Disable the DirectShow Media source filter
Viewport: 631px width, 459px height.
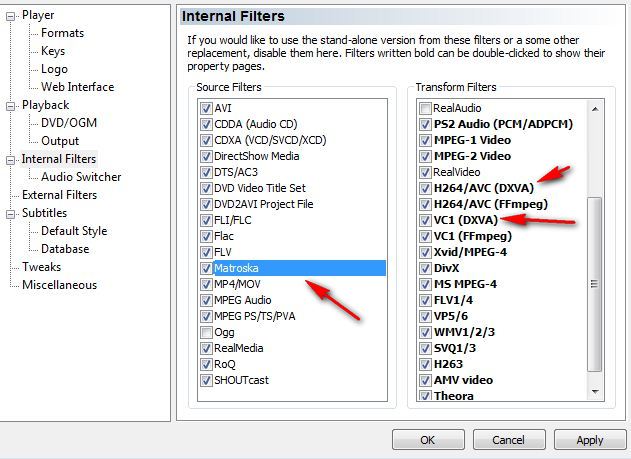pos(206,156)
